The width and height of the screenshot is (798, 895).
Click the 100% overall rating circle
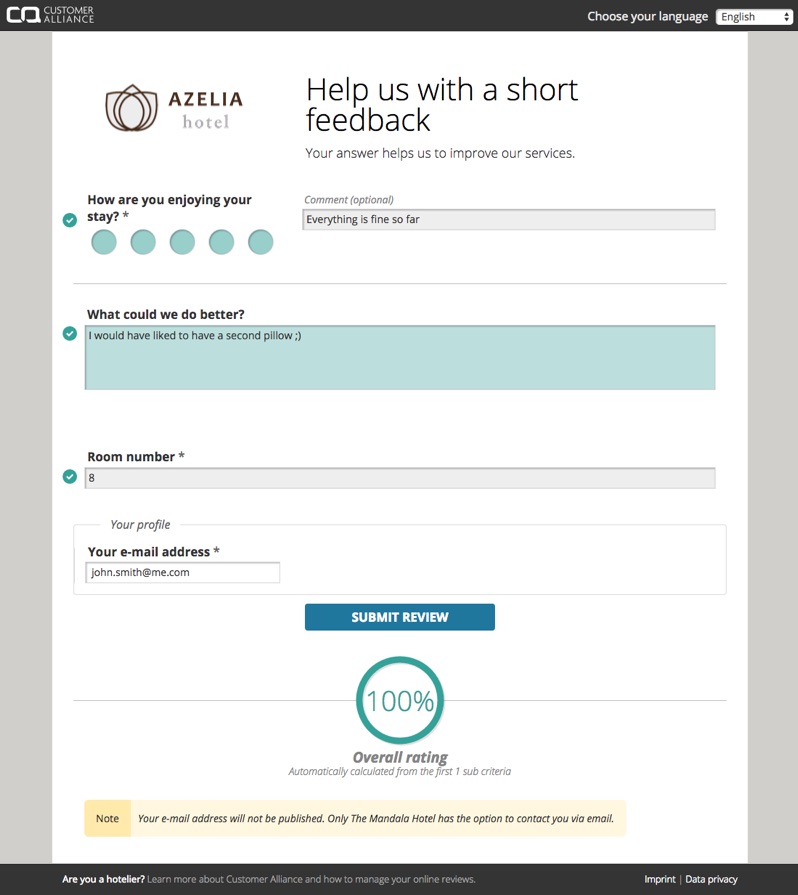point(400,700)
